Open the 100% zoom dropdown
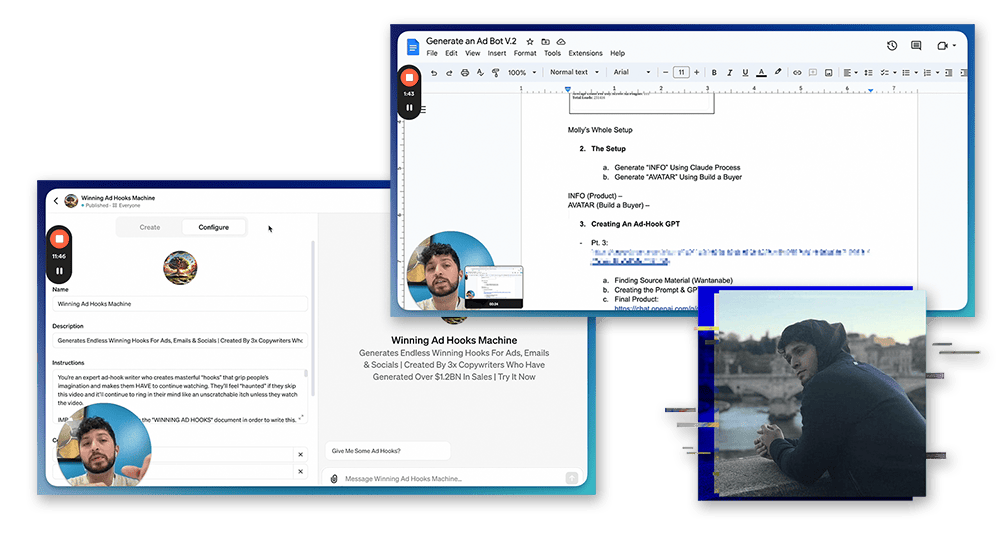The height and width of the screenshot is (538, 1000). coord(521,73)
